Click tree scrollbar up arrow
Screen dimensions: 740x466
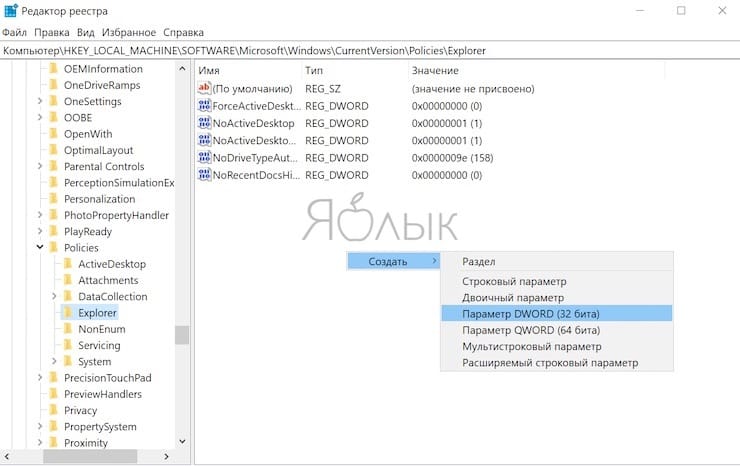tap(182, 69)
